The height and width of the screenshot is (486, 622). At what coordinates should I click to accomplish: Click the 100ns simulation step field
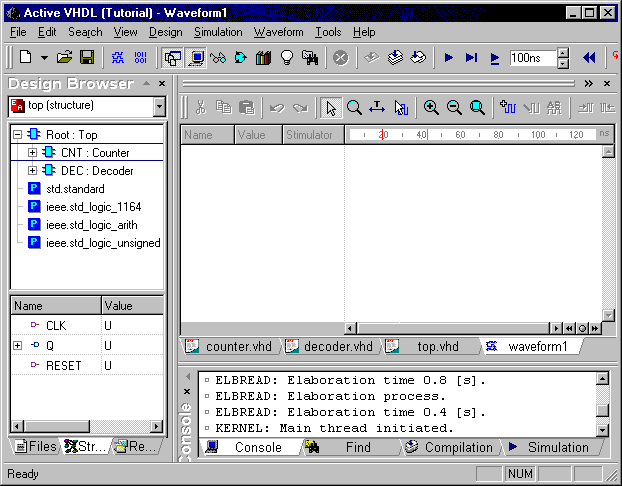click(x=531, y=58)
